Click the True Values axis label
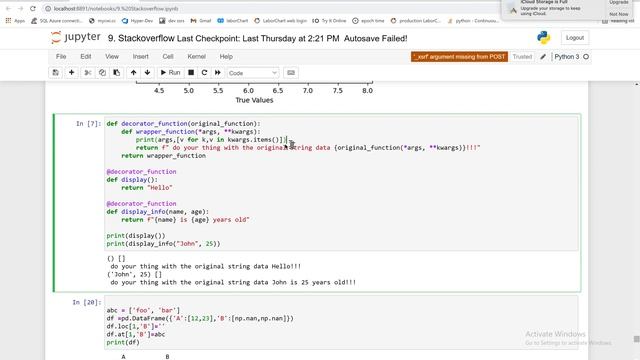 (254, 100)
